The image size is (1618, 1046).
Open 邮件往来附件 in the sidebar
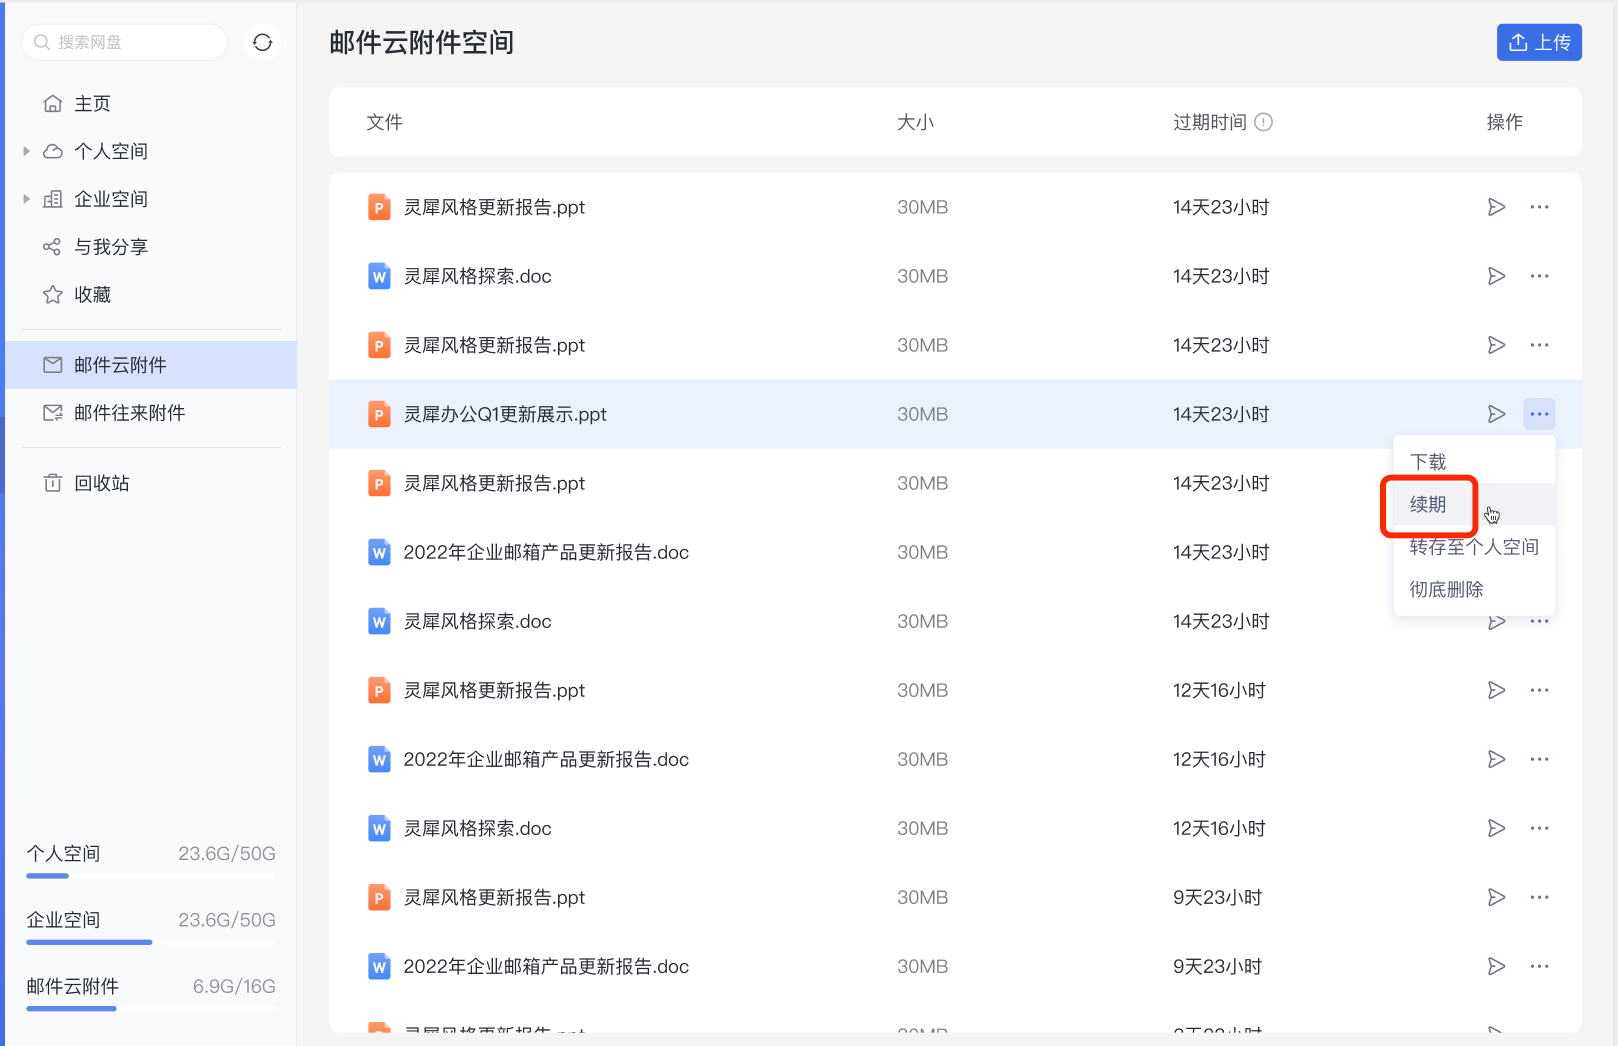point(131,412)
